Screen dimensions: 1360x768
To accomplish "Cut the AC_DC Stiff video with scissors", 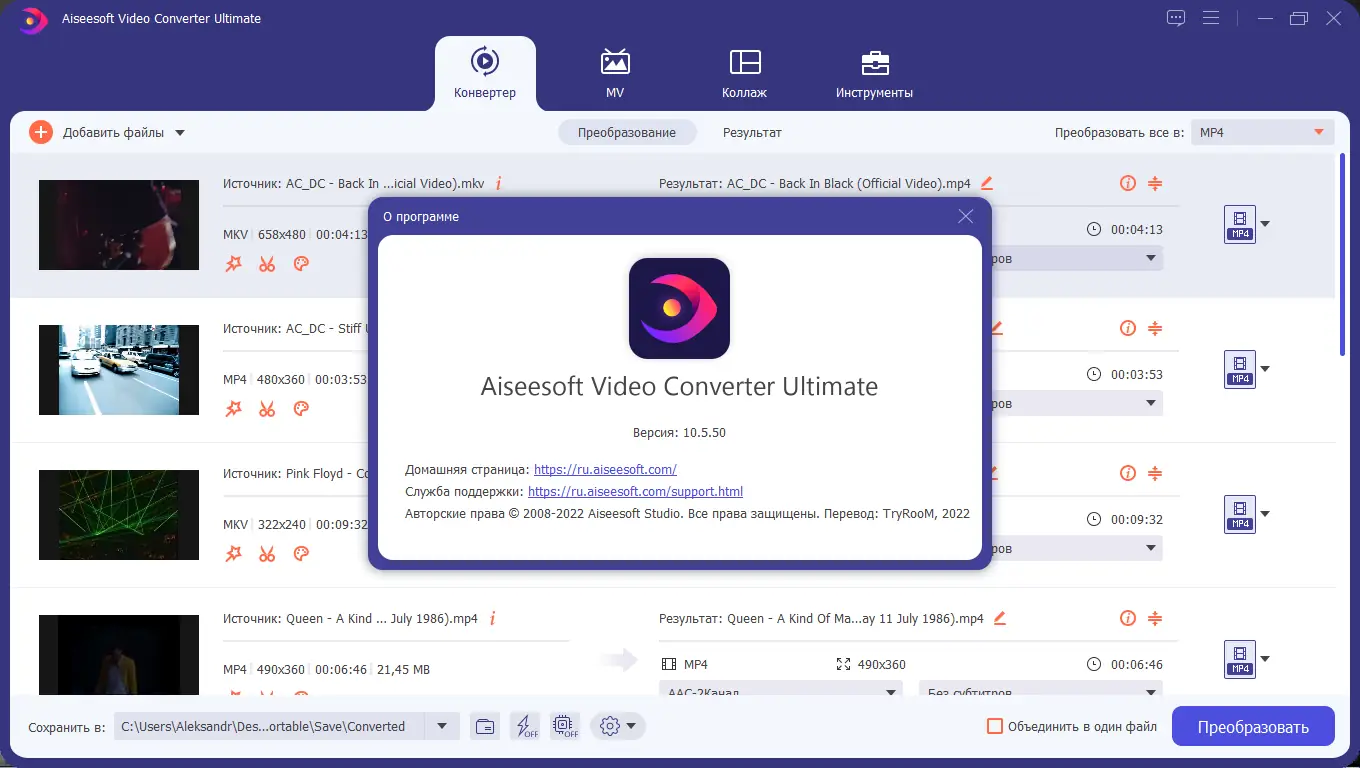I will [x=267, y=409].
